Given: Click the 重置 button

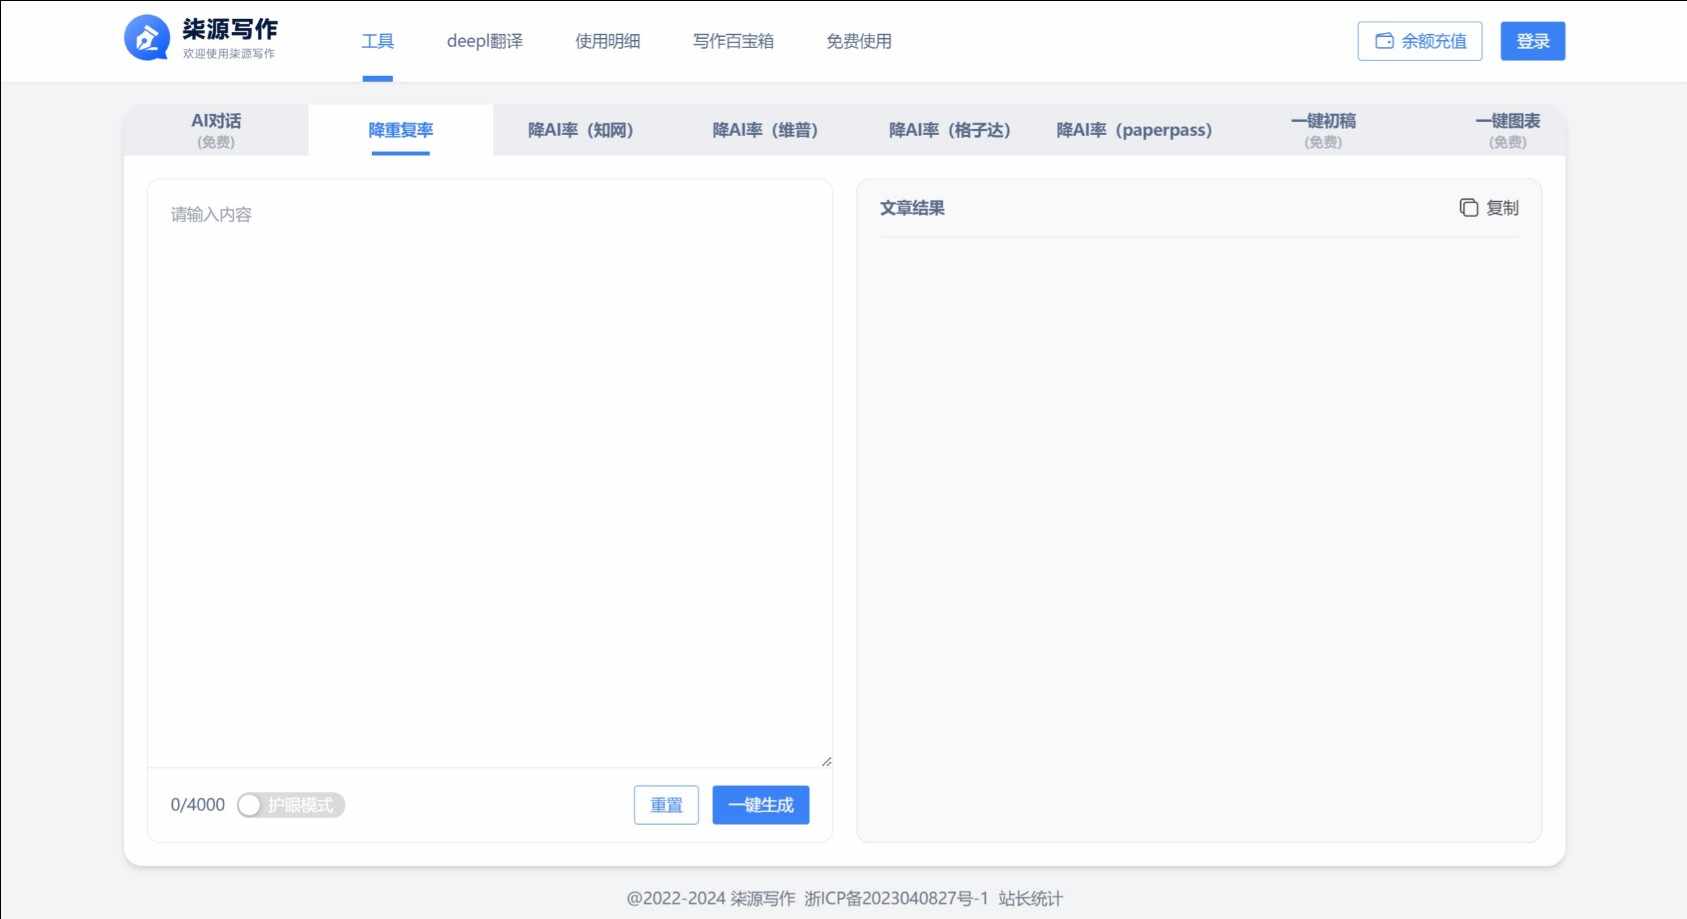Looking at the screenshot, I should [x=666, y=805].
